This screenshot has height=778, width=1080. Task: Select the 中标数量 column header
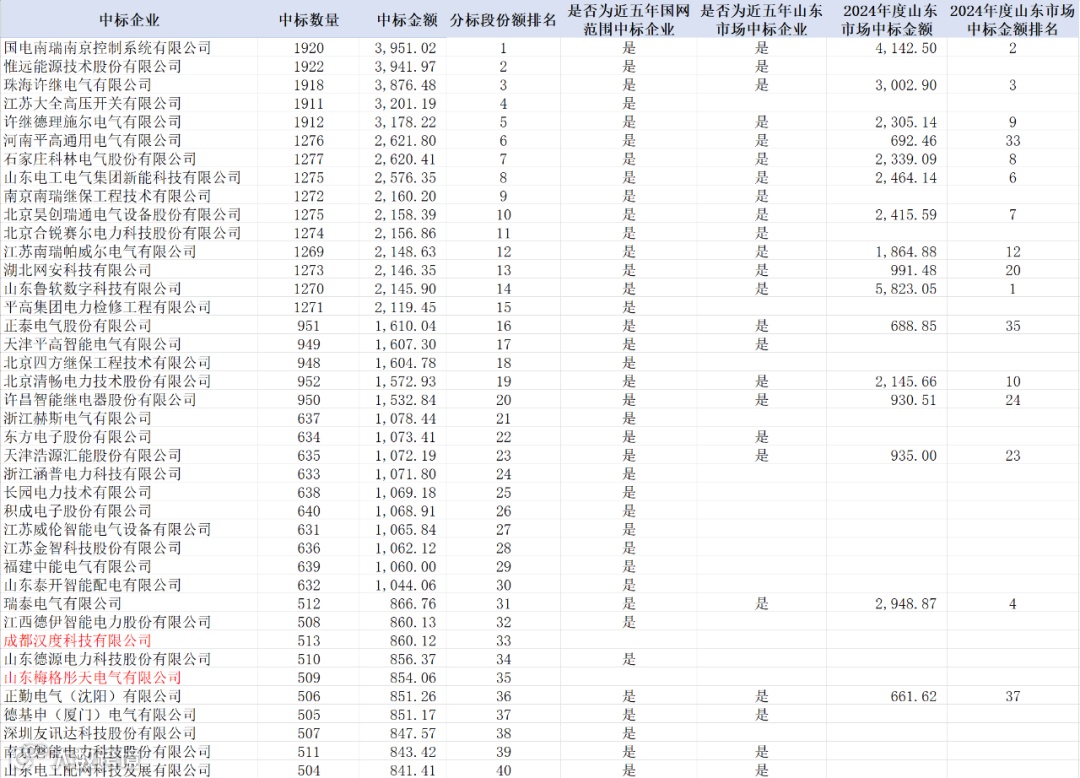point(309,20)
